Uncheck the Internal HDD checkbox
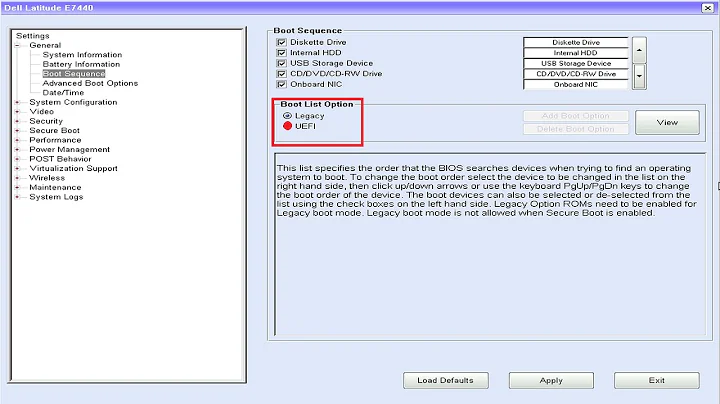720x404 pixels. (x=281, y=53)
